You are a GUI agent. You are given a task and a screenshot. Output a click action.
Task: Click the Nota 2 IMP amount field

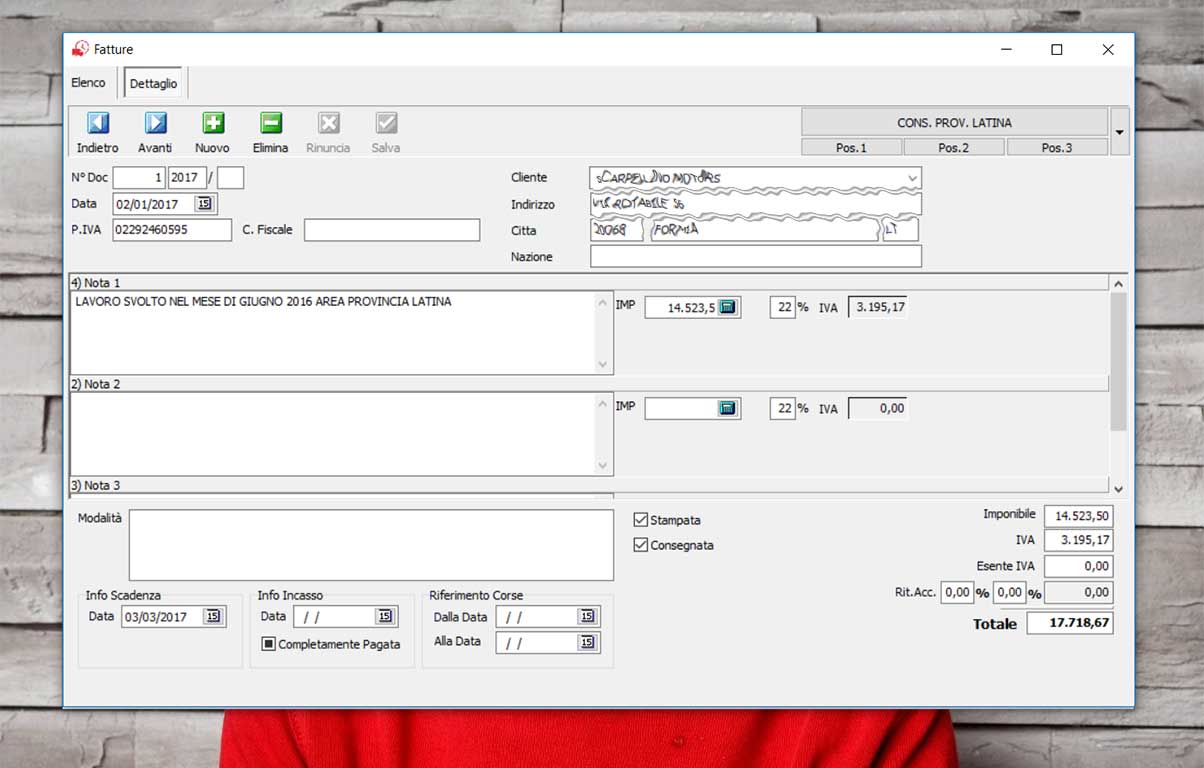click(x=681, y=408)
